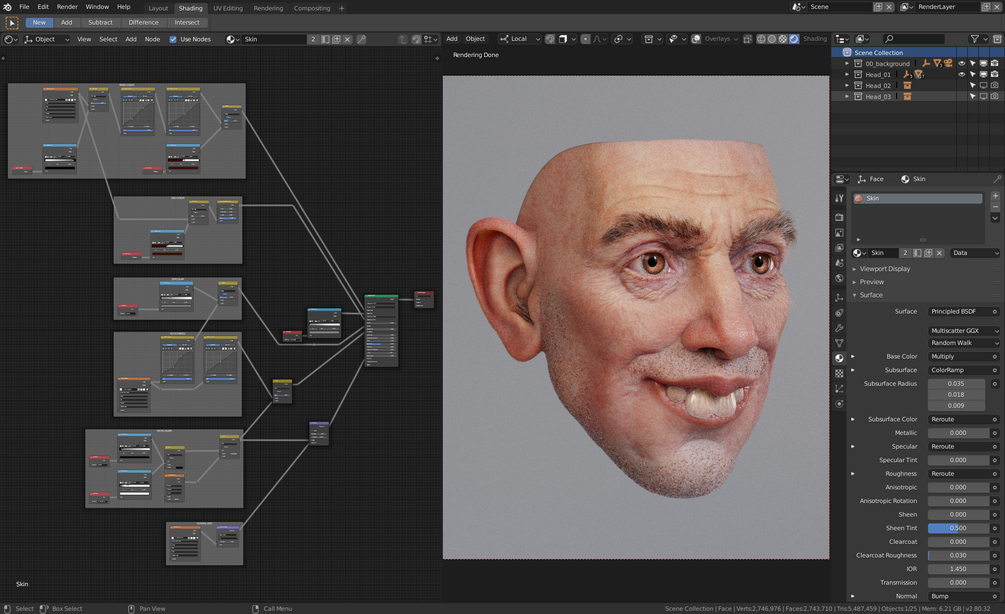1005x614 pixels.
Task: Click the Difference selection mode button
Action: pyautogui.click(x=143, y=22)
